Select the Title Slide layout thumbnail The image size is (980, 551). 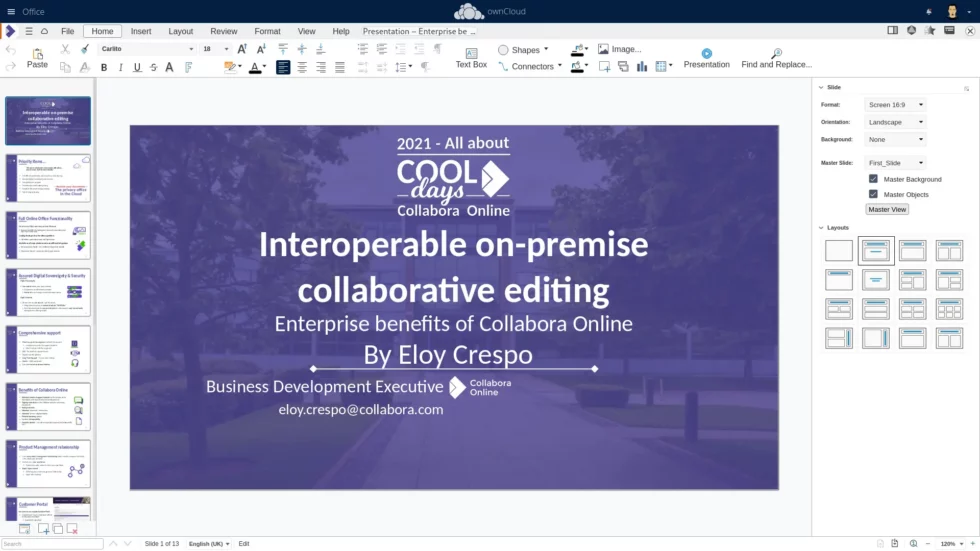(876, 251)
